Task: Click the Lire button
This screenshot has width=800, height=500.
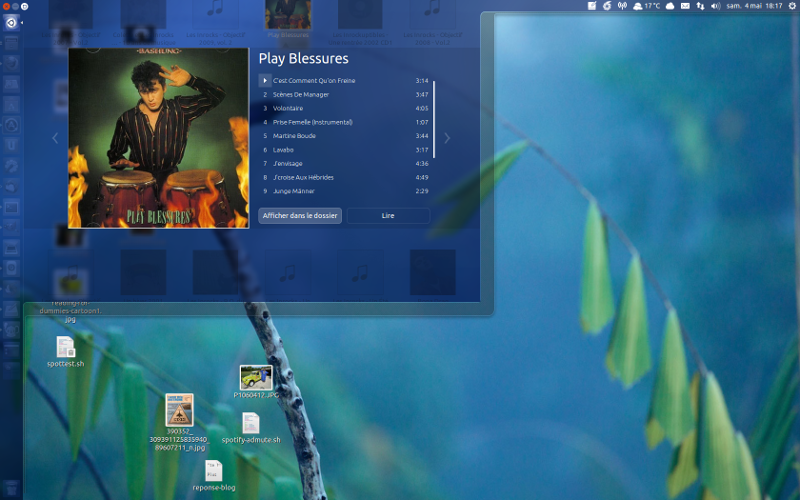Action: [388, 216]
